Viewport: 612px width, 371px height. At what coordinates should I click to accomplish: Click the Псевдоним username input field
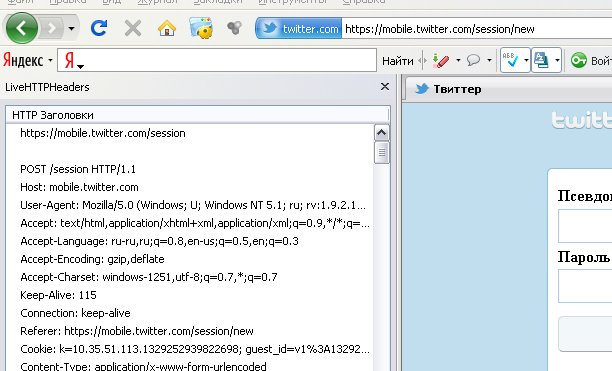point(585,226)
